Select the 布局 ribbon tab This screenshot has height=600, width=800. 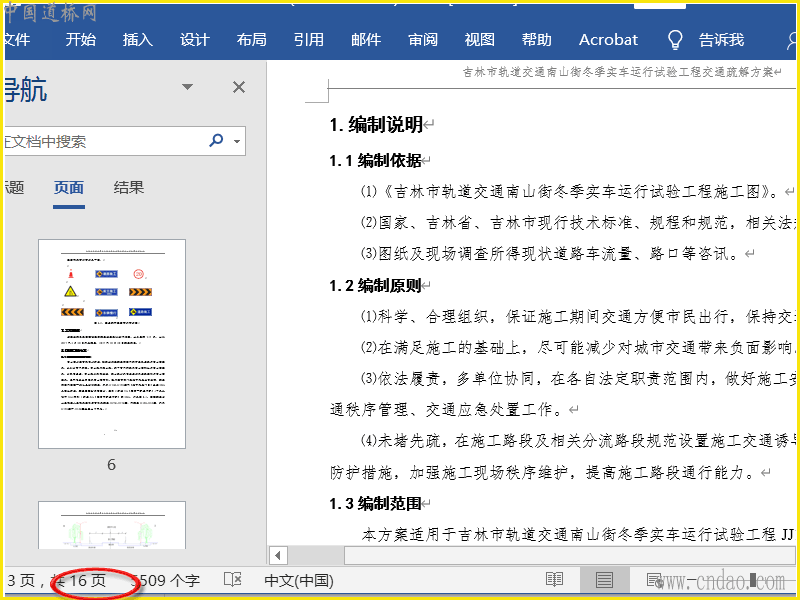252,39
